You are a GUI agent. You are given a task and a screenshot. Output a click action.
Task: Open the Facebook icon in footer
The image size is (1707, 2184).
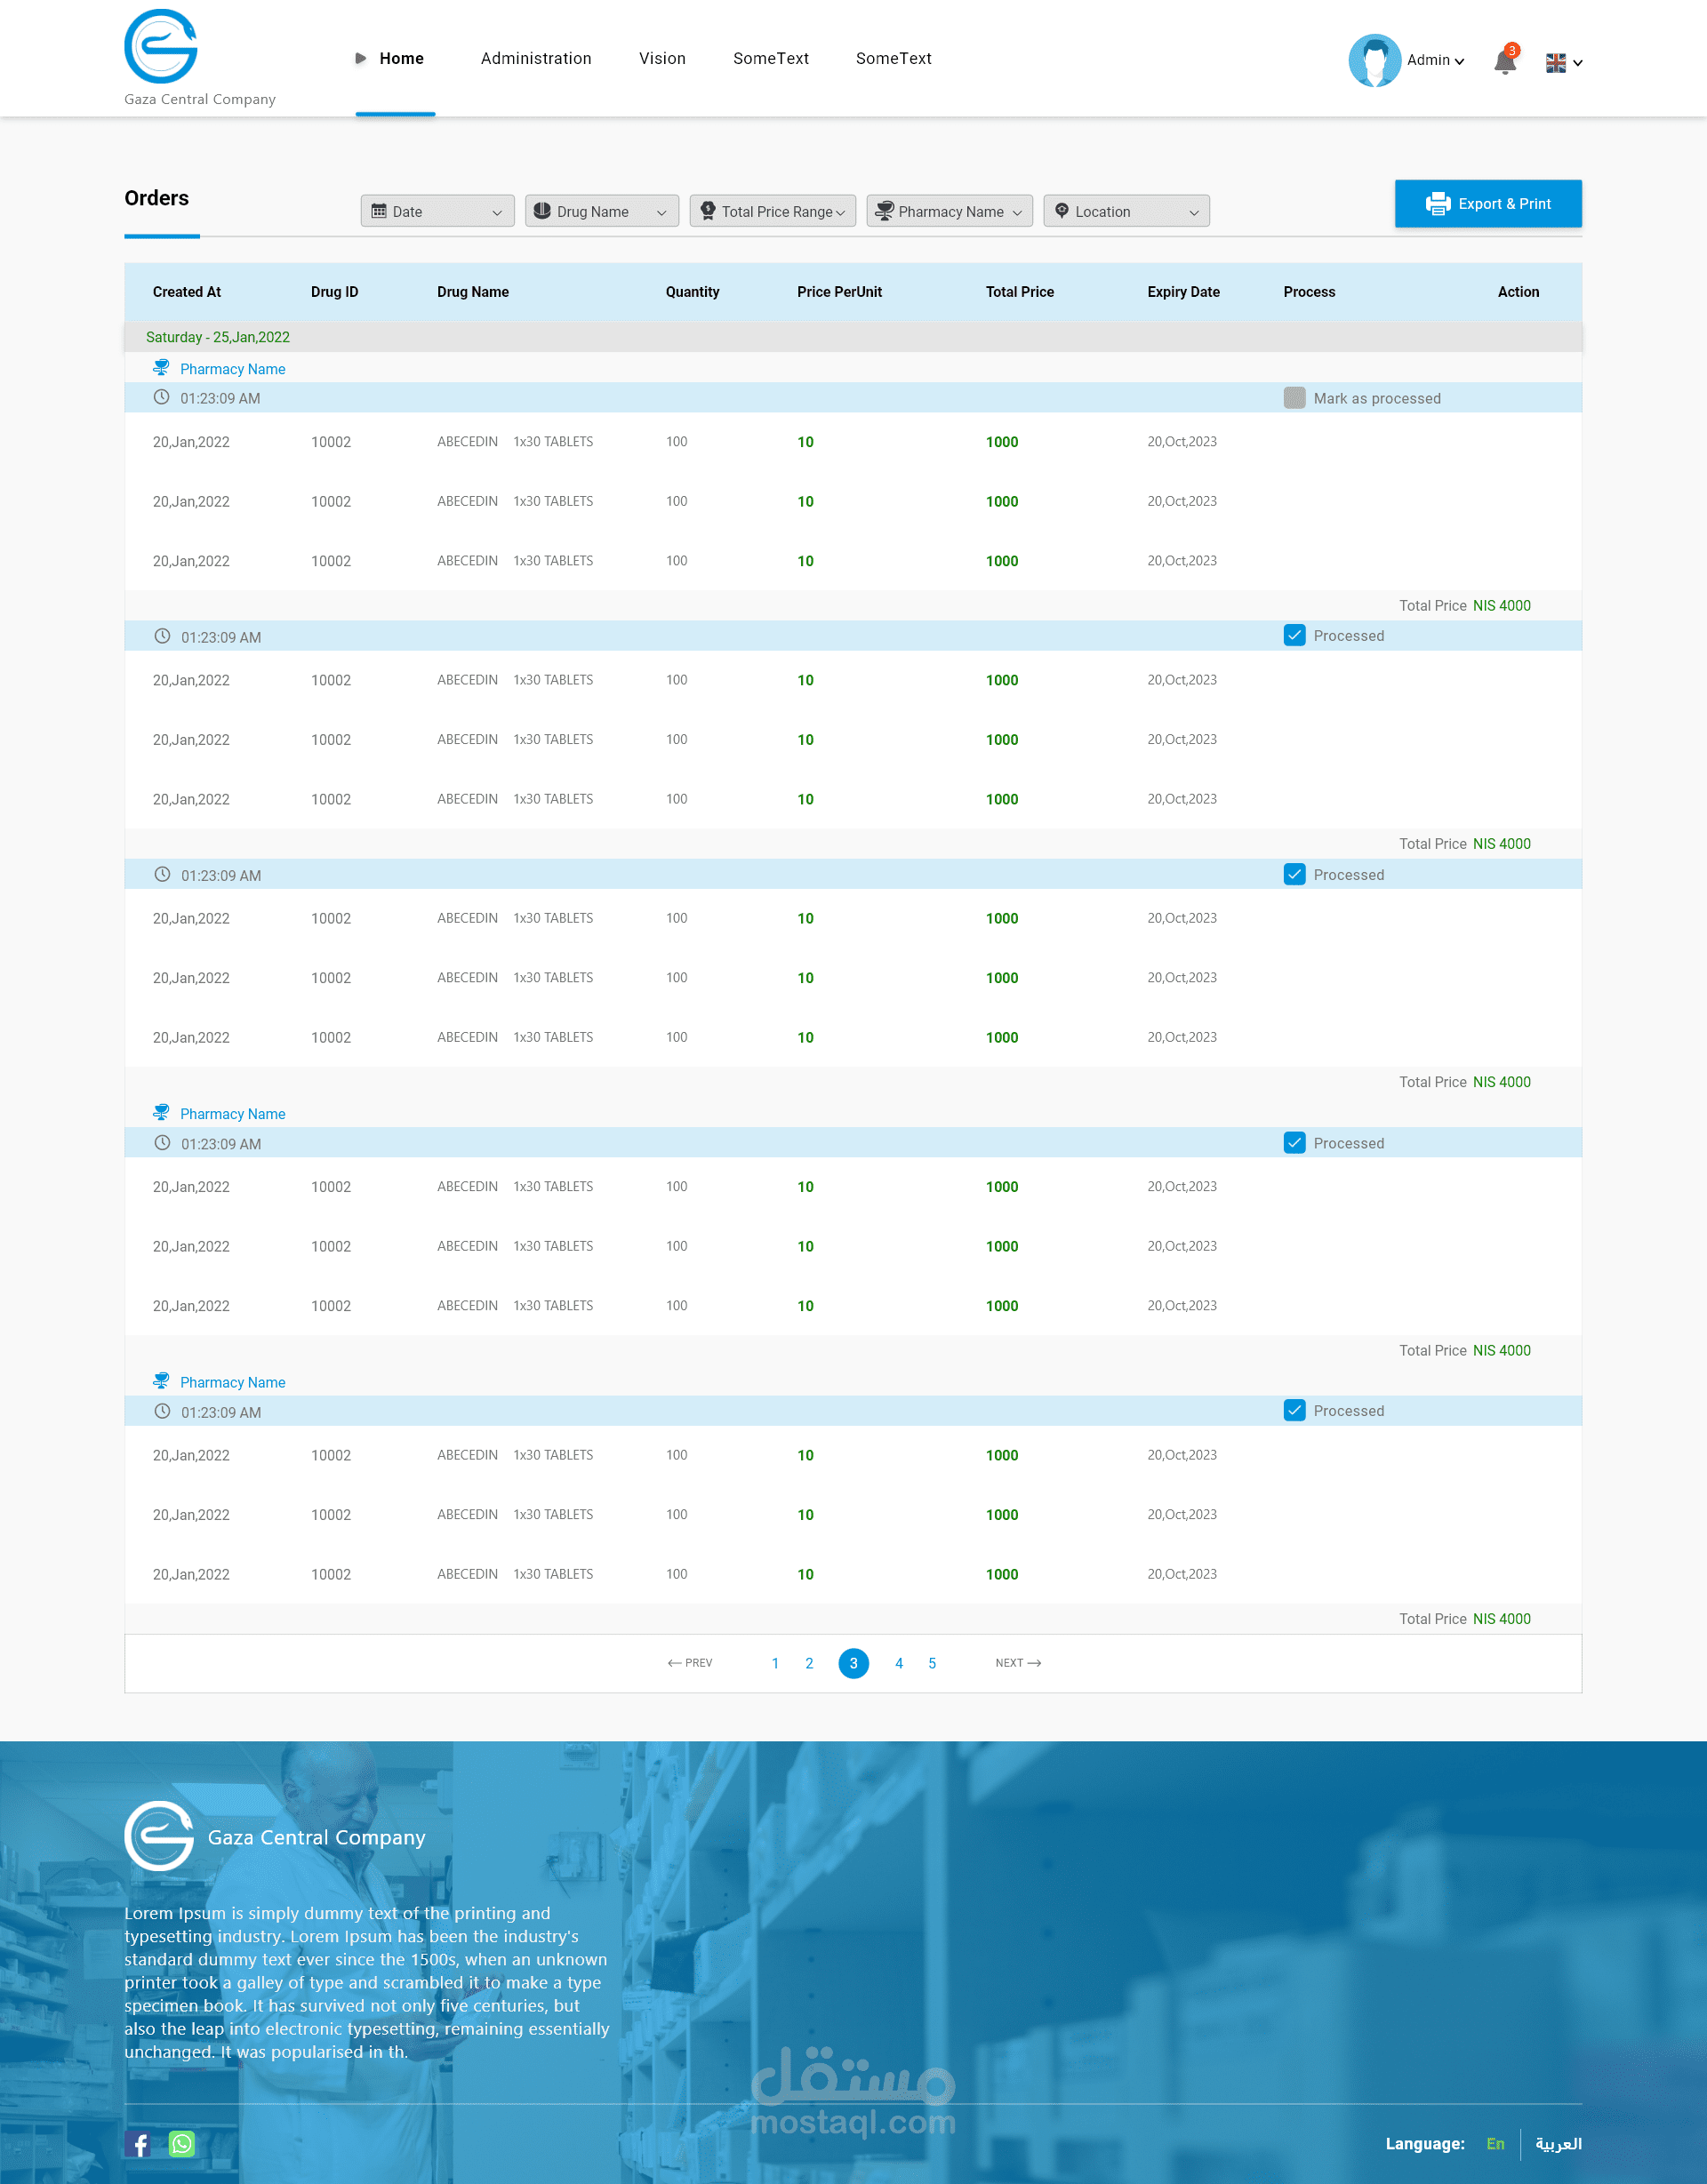click(x=139, y=2143)
